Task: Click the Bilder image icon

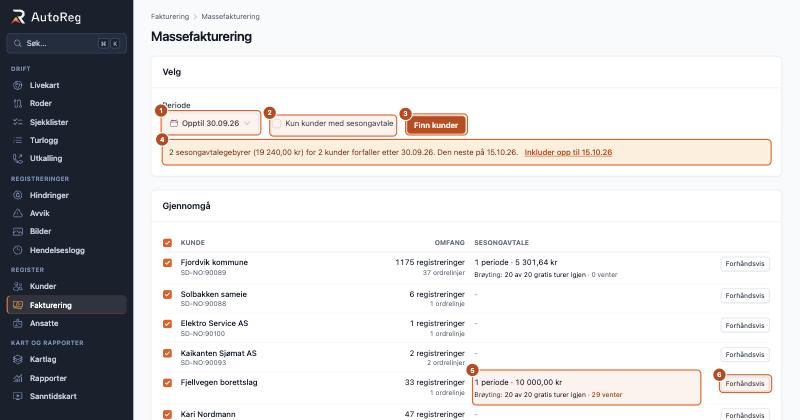Action: [x=18, y=231]
